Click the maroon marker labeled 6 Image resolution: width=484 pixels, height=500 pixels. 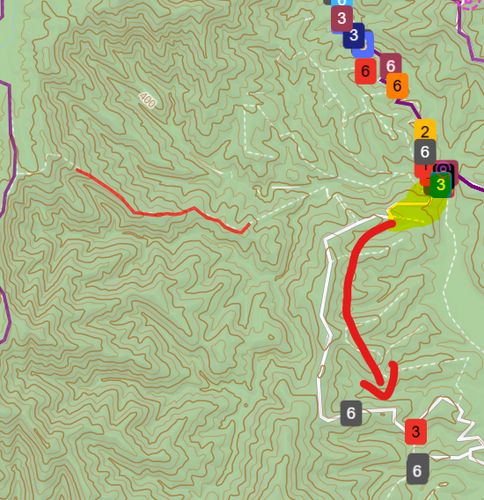pyautogui.click(x=391, y=66)
